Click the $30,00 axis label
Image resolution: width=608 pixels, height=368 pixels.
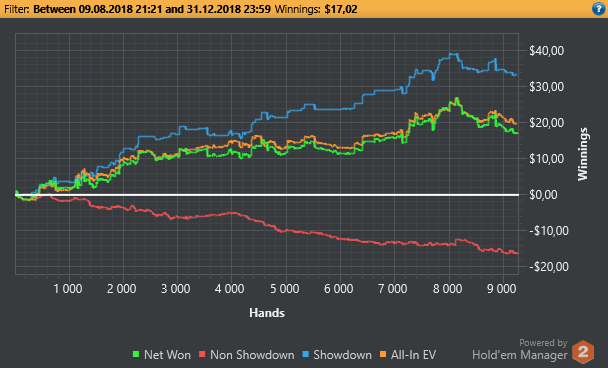pos(546,86)
